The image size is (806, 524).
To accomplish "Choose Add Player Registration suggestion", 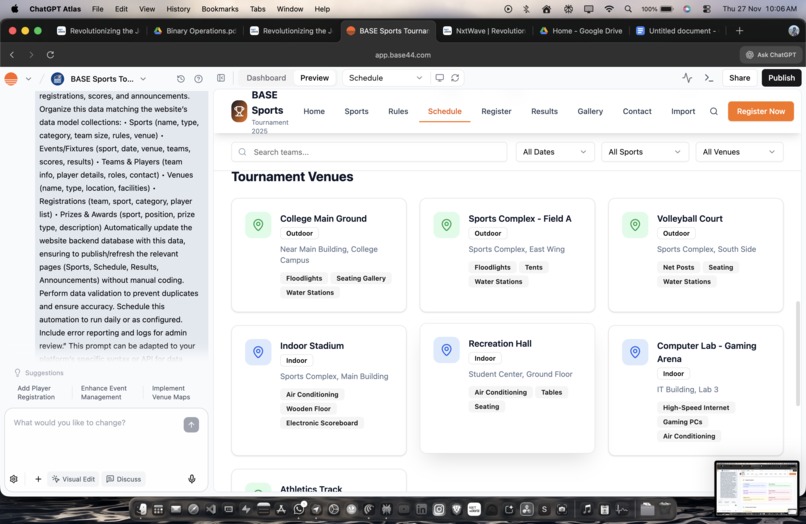I will (x=35, y=392).
